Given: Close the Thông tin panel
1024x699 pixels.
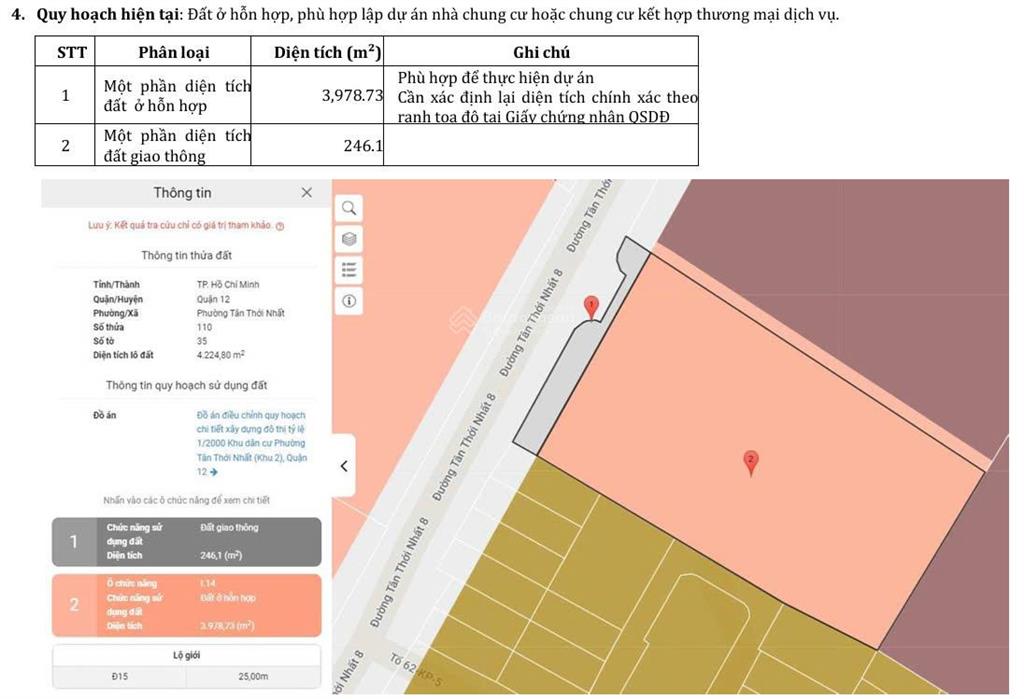Looking at the screenshot, I should (306, 193).
